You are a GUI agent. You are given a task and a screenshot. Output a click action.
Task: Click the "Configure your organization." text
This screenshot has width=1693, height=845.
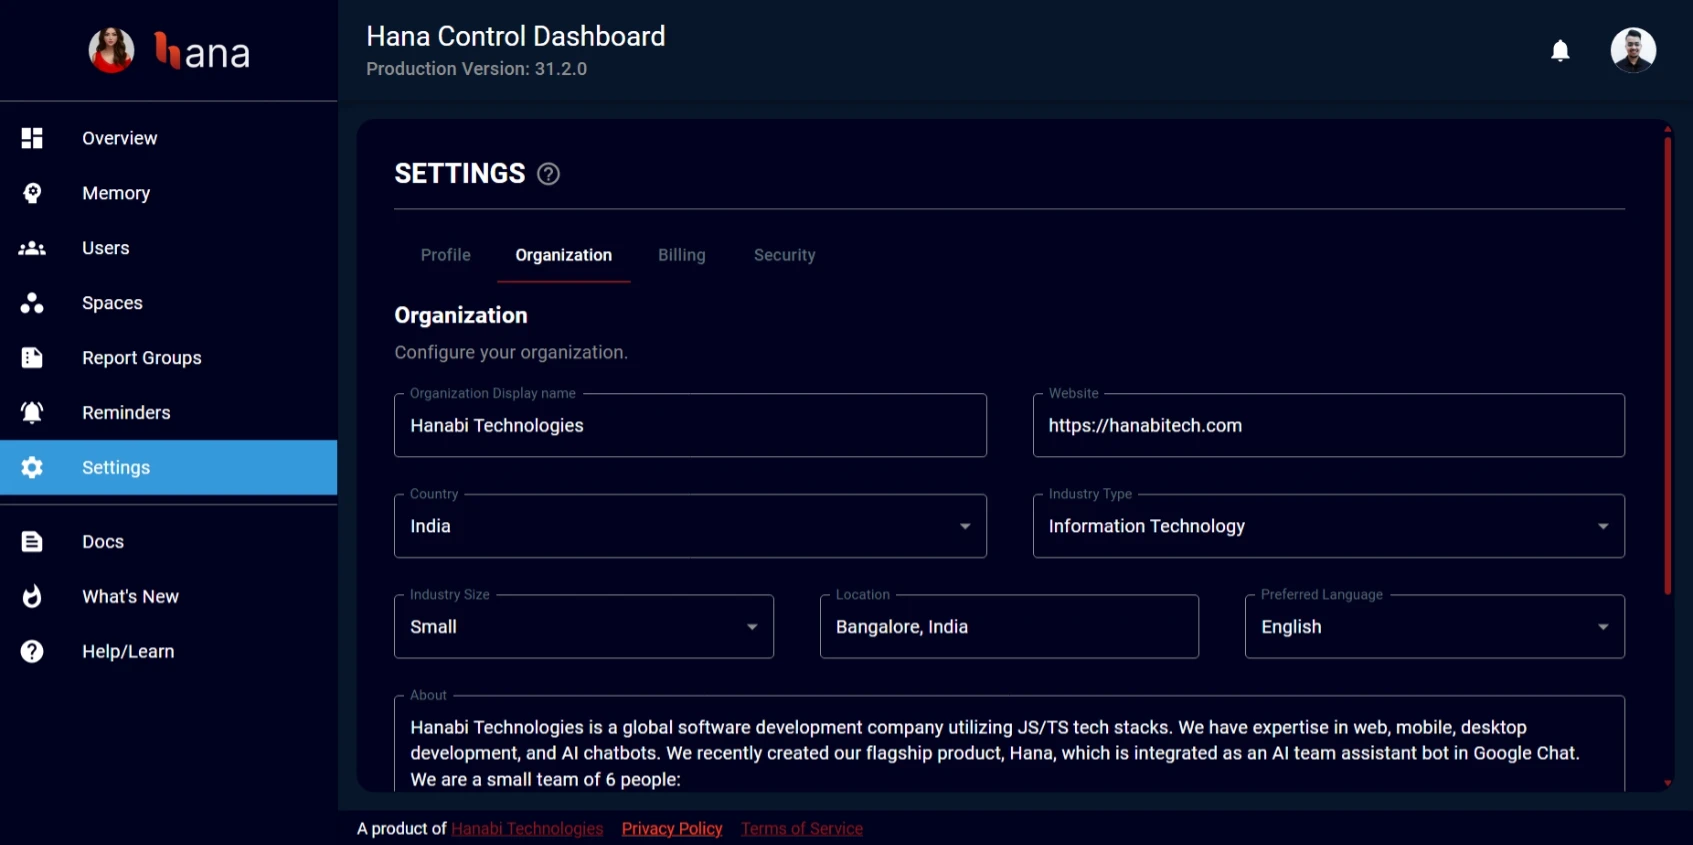coord(511,353)
